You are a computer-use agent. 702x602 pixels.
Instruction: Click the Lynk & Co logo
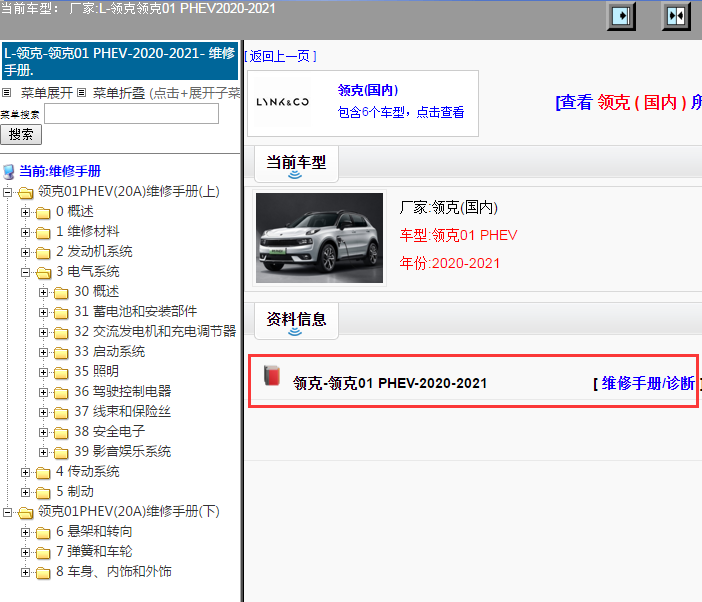click(x=282, y=102)
